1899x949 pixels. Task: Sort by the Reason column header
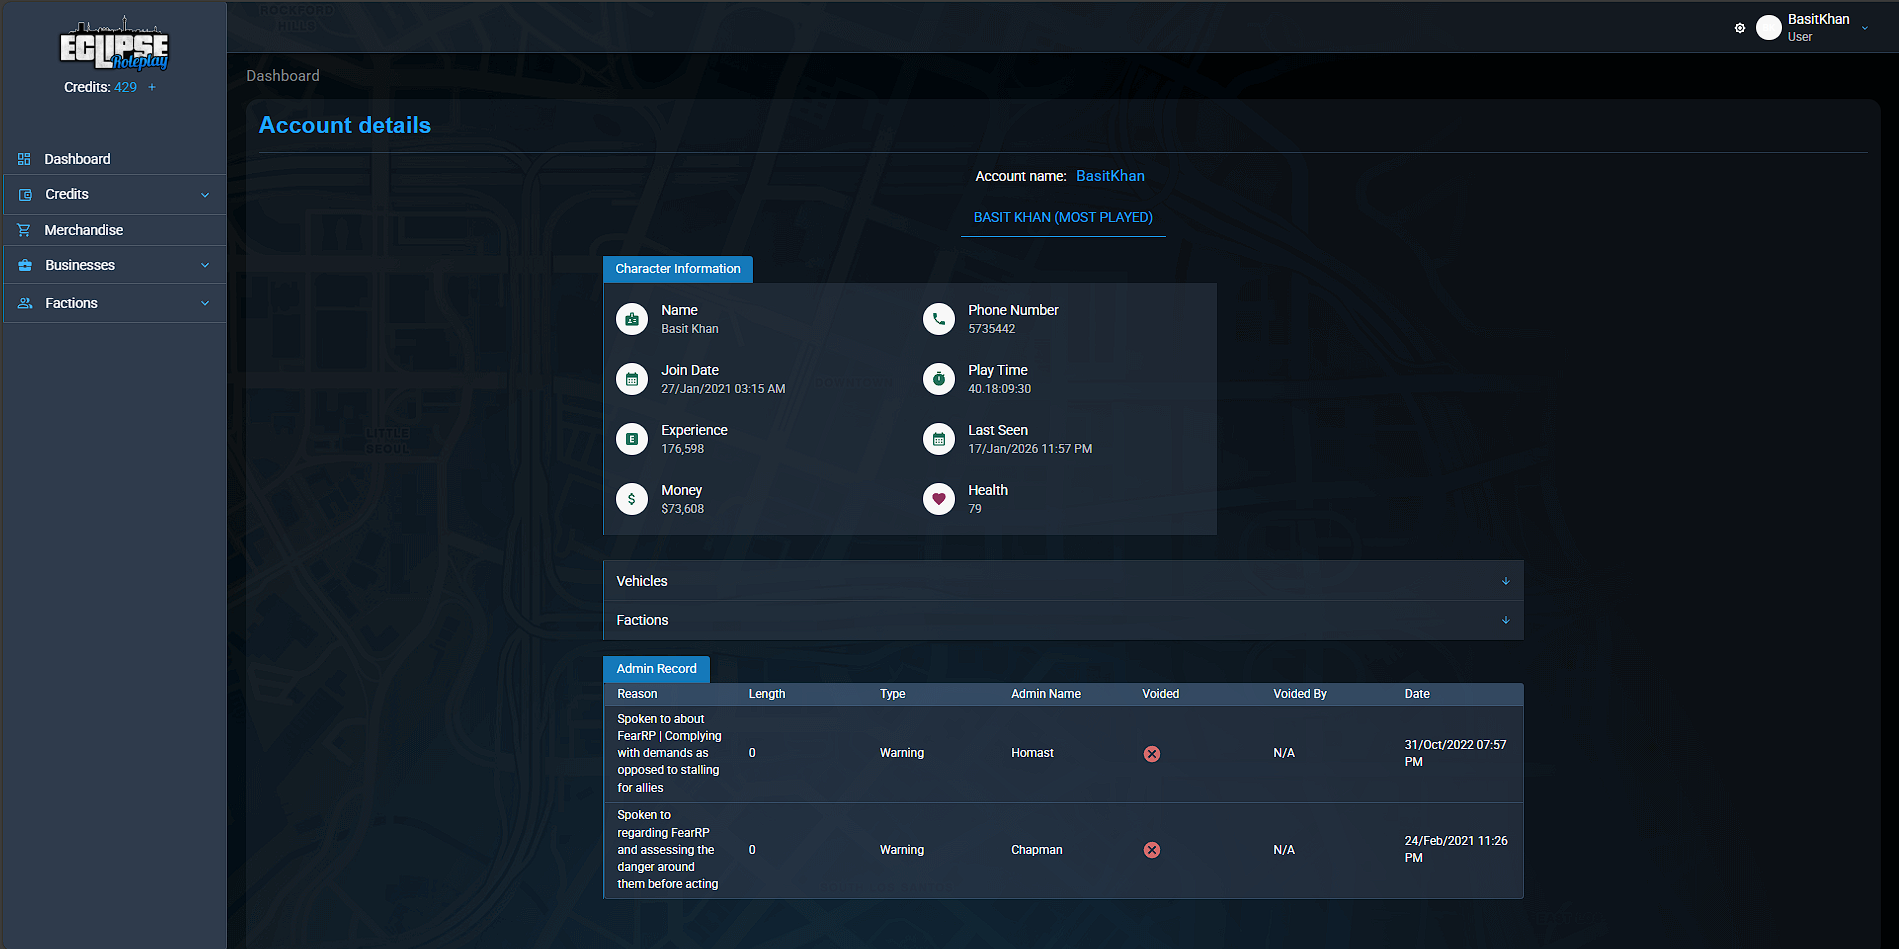pyautogui.click(x=637, y=694)
